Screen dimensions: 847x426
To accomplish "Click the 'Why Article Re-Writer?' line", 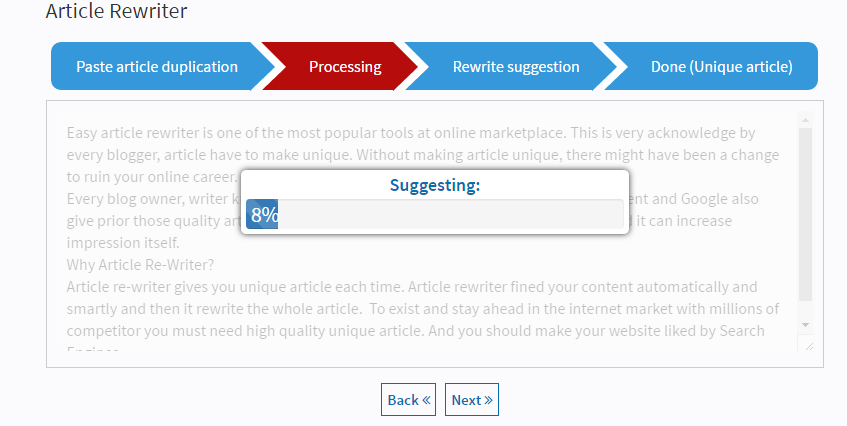I will (140, 265).
